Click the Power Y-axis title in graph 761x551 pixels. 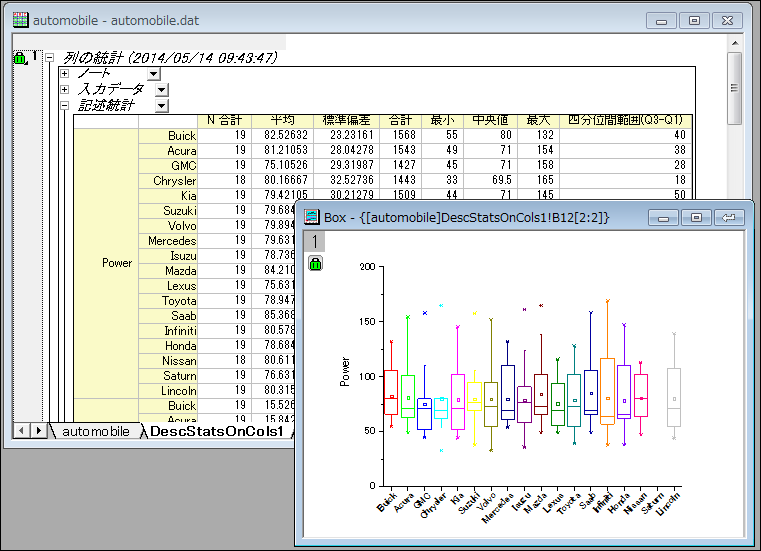(x=345, y=372)
